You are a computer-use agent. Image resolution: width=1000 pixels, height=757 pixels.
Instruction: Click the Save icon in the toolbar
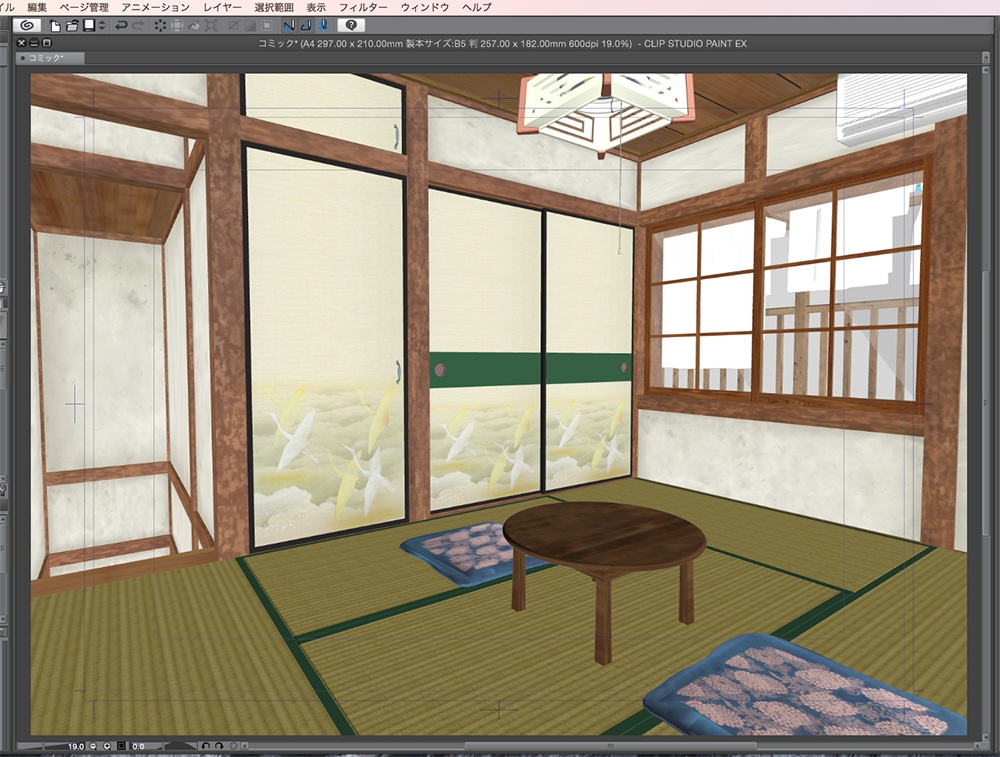(x=88, y=28)
